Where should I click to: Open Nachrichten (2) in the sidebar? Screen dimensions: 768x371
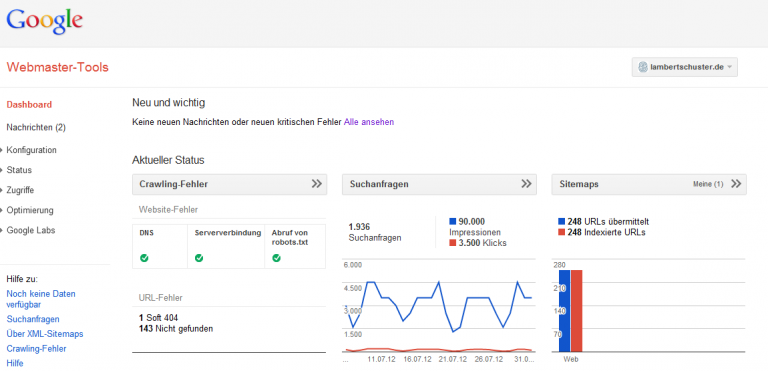[x=36, y=127]
